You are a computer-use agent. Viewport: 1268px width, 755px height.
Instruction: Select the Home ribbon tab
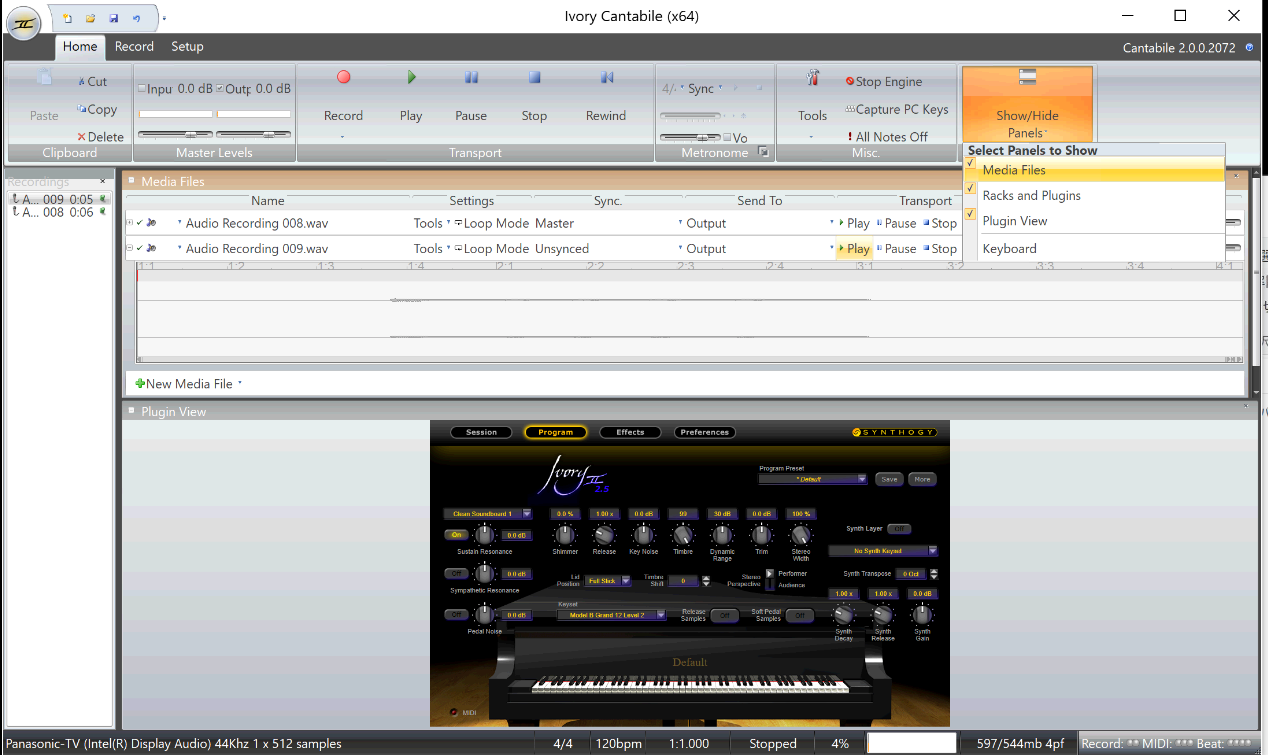80,47
